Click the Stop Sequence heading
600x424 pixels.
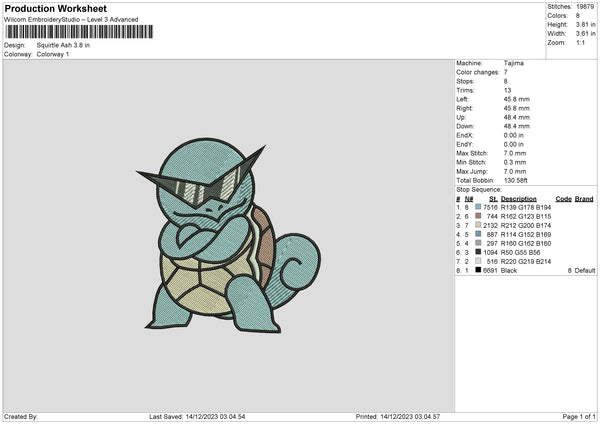(x=478, y=188)
